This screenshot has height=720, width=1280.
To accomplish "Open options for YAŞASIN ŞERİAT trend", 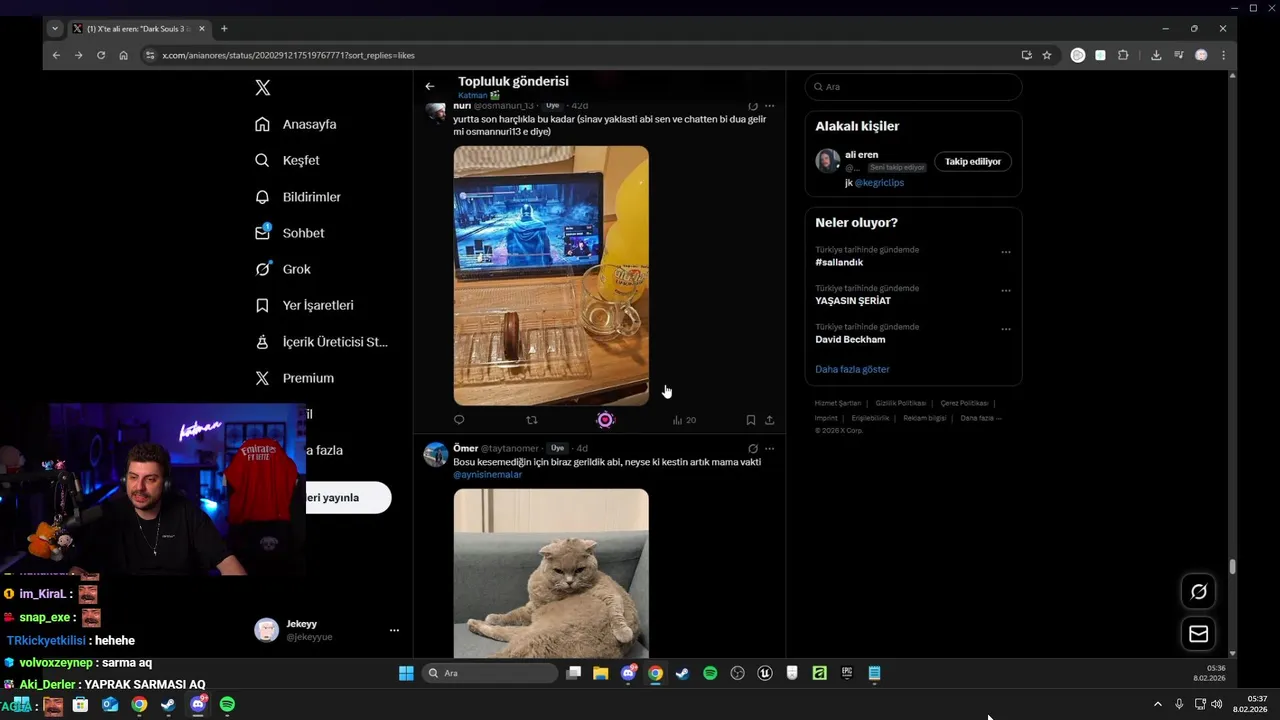I will click(1006, 290).
